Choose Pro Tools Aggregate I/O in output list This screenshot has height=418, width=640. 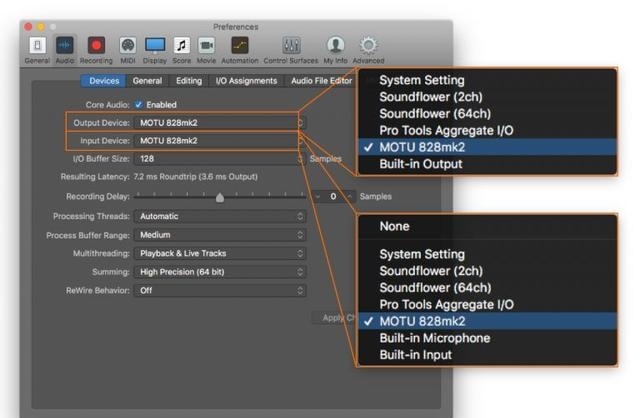tap(487, 130)
